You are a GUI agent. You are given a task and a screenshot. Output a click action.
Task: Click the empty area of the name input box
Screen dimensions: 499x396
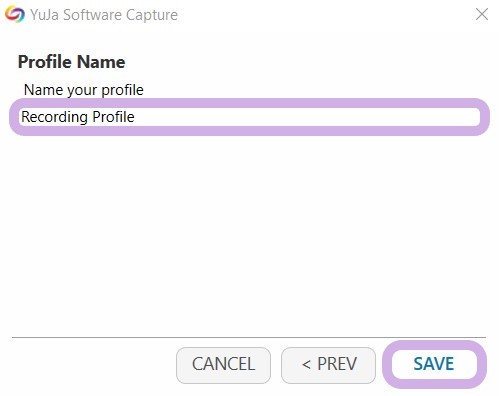[x=307, y=117]
